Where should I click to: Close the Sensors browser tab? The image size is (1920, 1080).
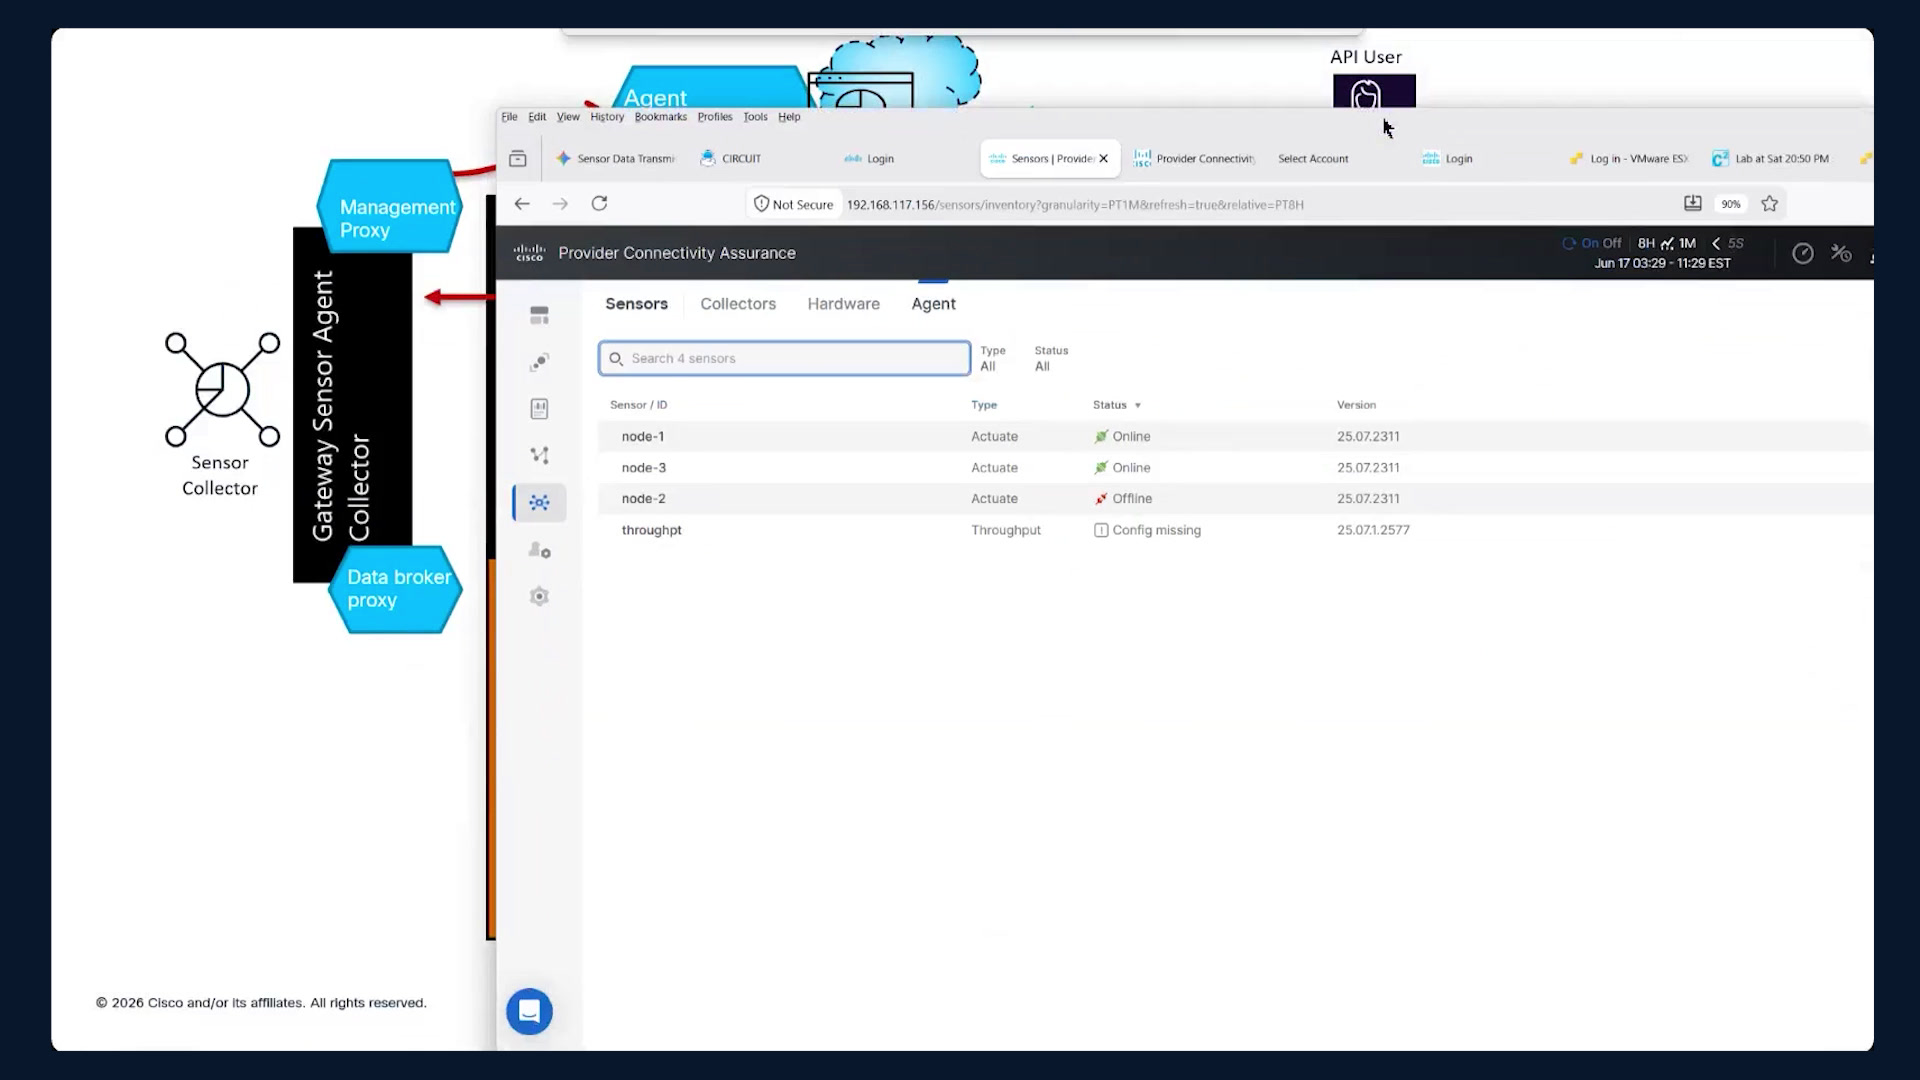tap(1103, 158)
